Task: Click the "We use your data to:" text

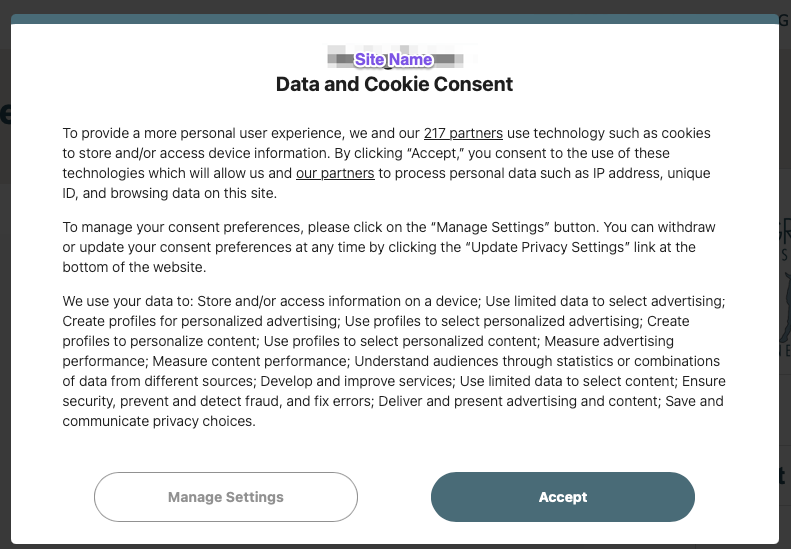Action: tap(128, 301)
